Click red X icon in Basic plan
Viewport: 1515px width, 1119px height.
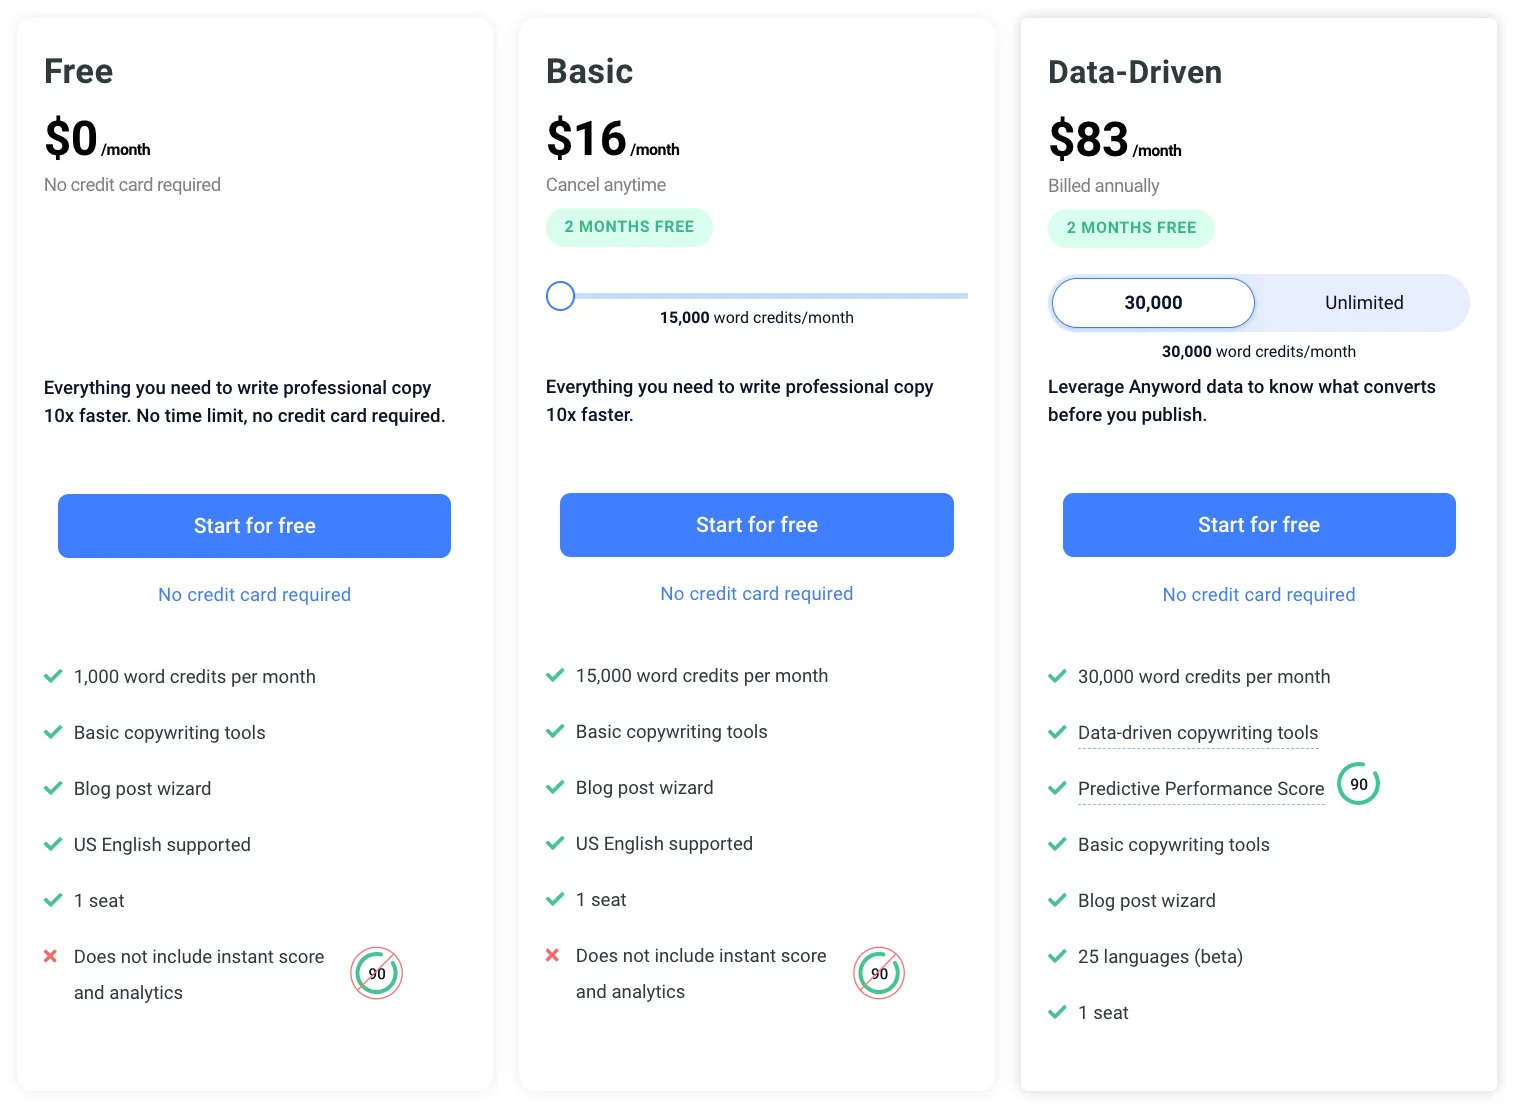click(552, 956)
